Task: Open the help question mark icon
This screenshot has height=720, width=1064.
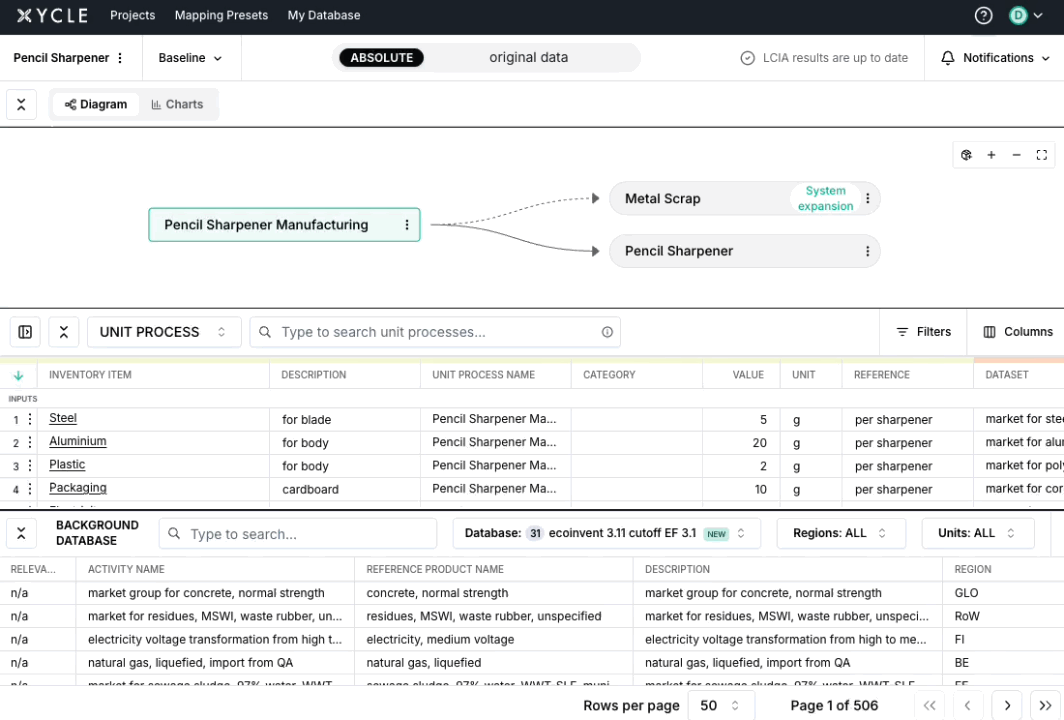Action: coord(983,15)
